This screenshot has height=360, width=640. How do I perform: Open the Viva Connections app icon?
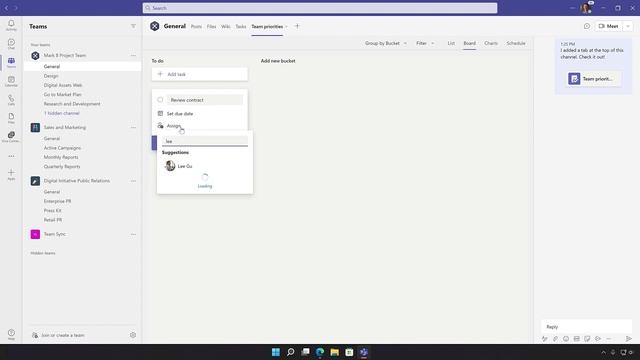click(11, 137)
